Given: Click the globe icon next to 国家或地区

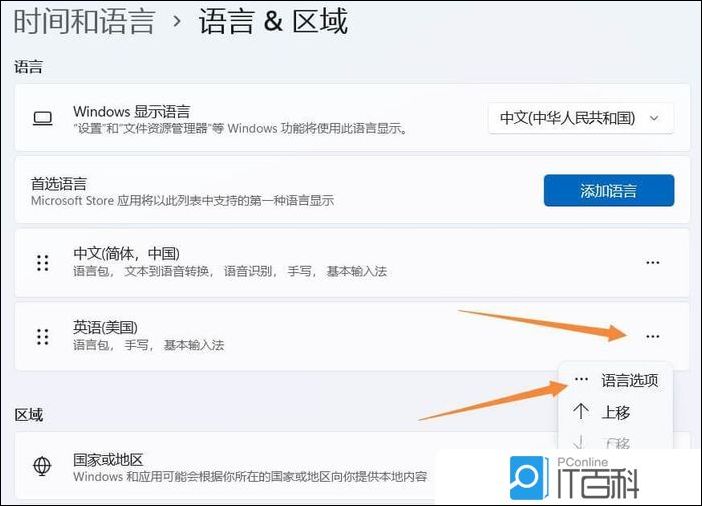Looking at the screenshot, I should tap(42, 466).
